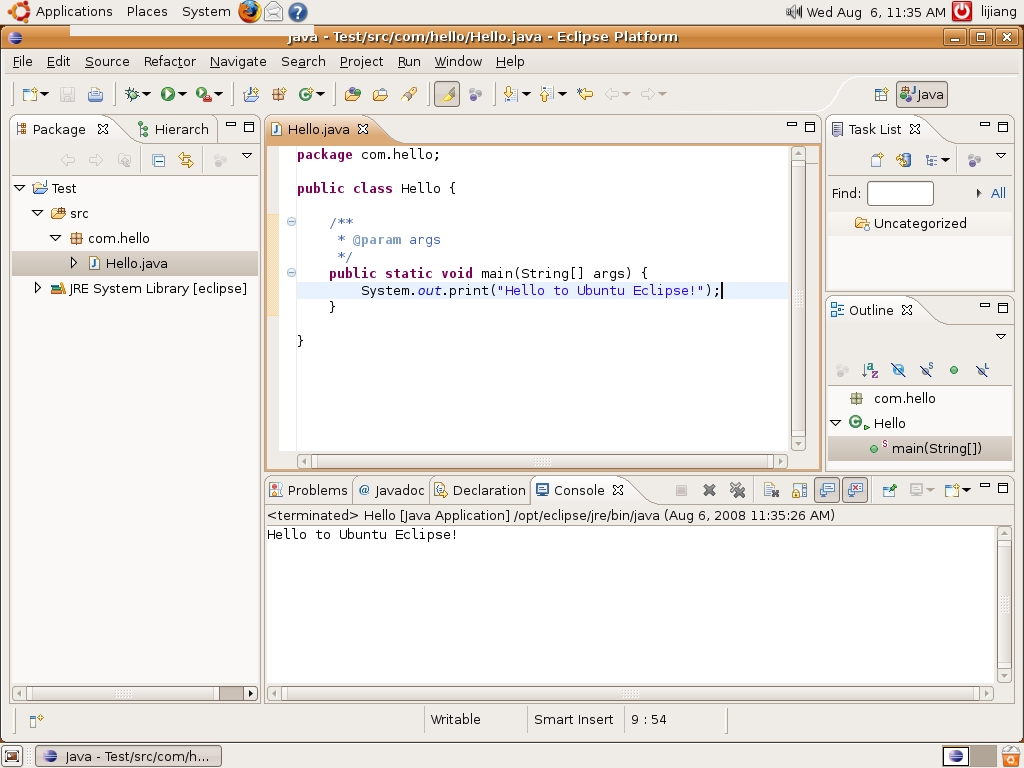Click the Next Annotation arrow icon
1024x768 pixels.
(x=511, y=95)
